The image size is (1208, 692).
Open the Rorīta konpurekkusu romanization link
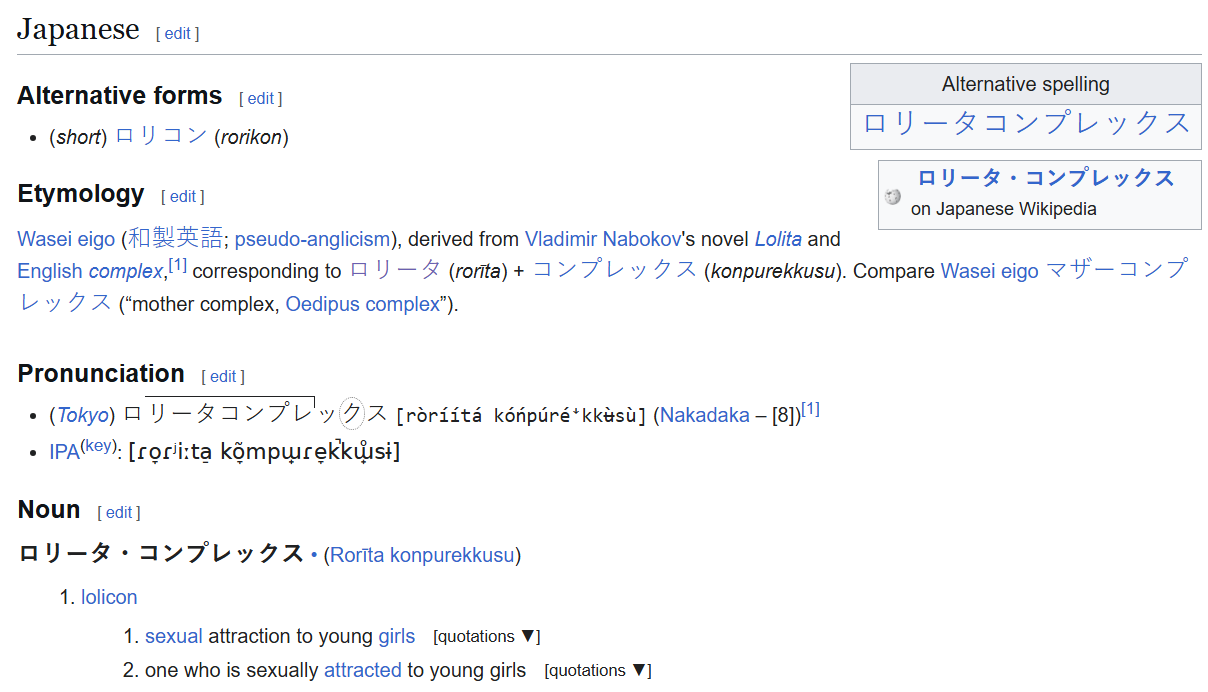pyautogui.click(x=422, y=555)
